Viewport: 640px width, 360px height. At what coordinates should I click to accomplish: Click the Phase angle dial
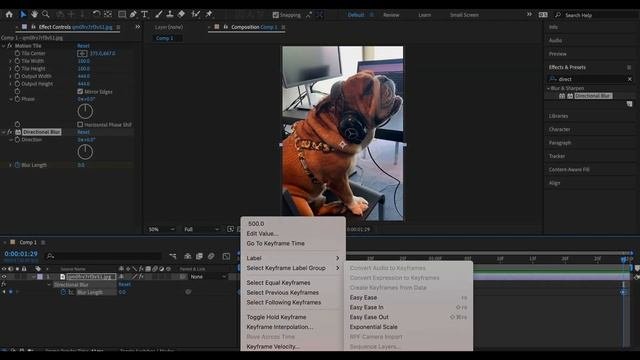coord(85,111)
